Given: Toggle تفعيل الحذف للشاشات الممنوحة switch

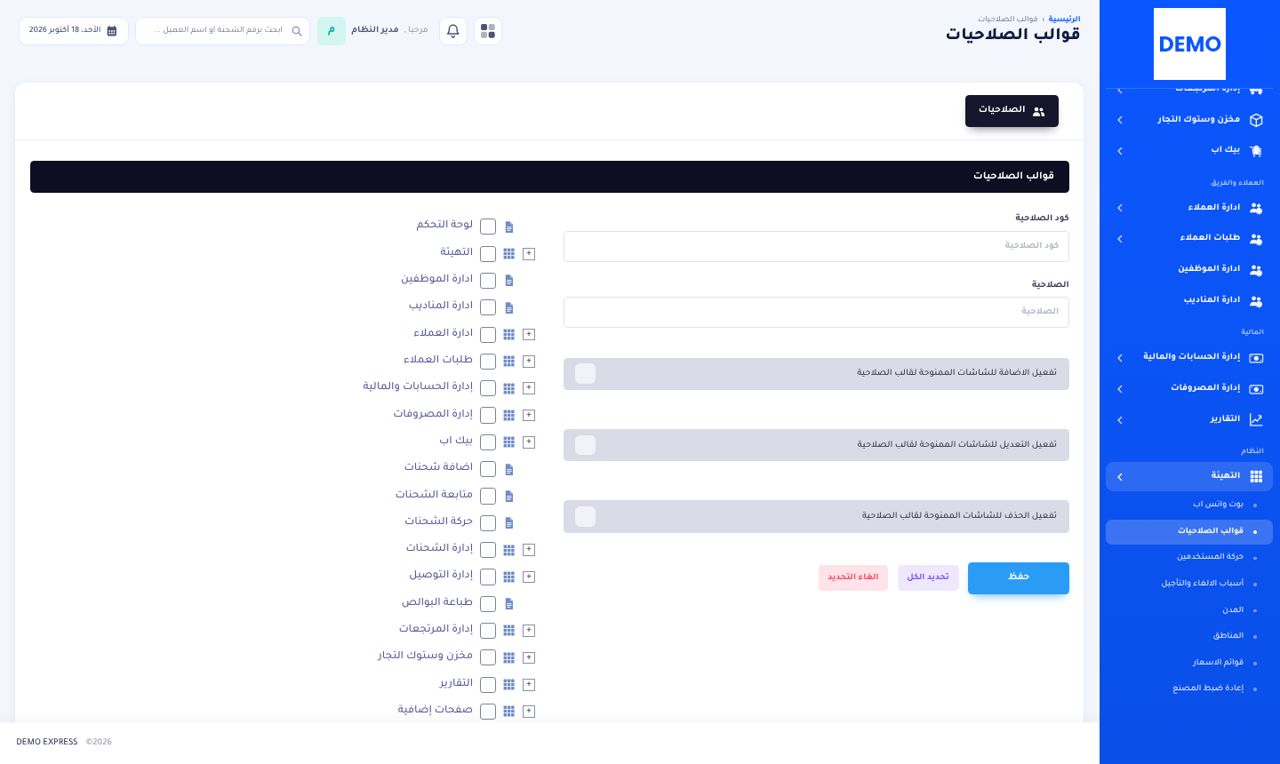Looking at the screenshot, I should (586, 516).
